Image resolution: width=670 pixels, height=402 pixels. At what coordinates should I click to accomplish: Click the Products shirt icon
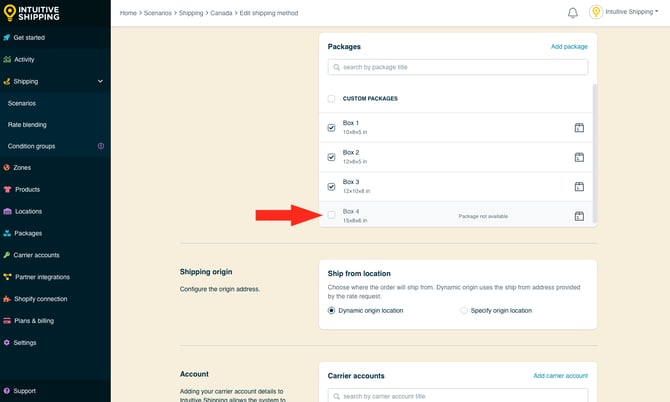pos(7,189)
